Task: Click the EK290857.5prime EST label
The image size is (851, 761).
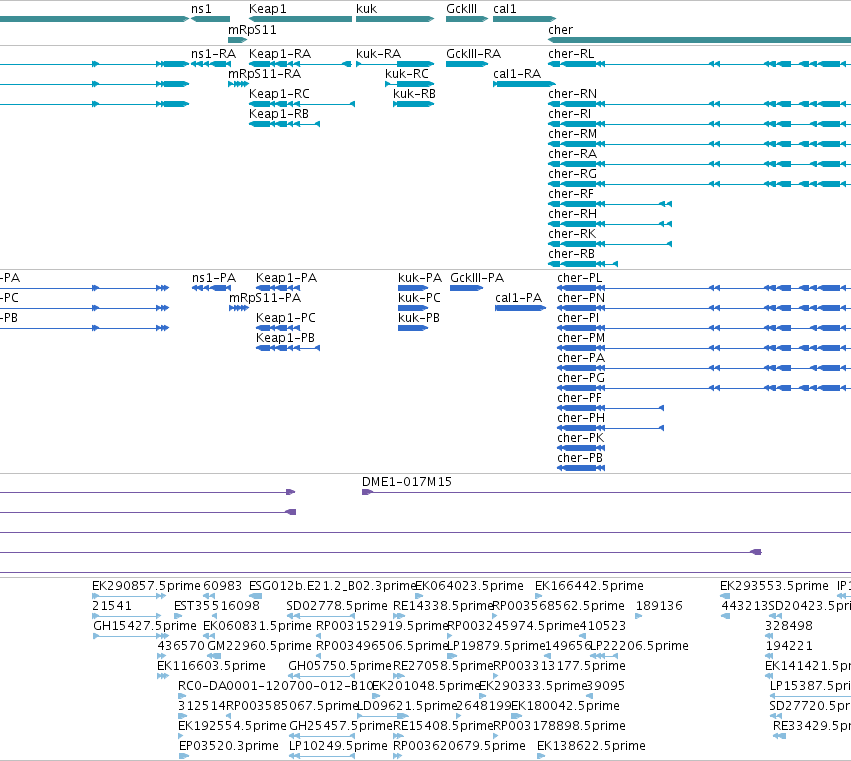Action: click(146, 586)
